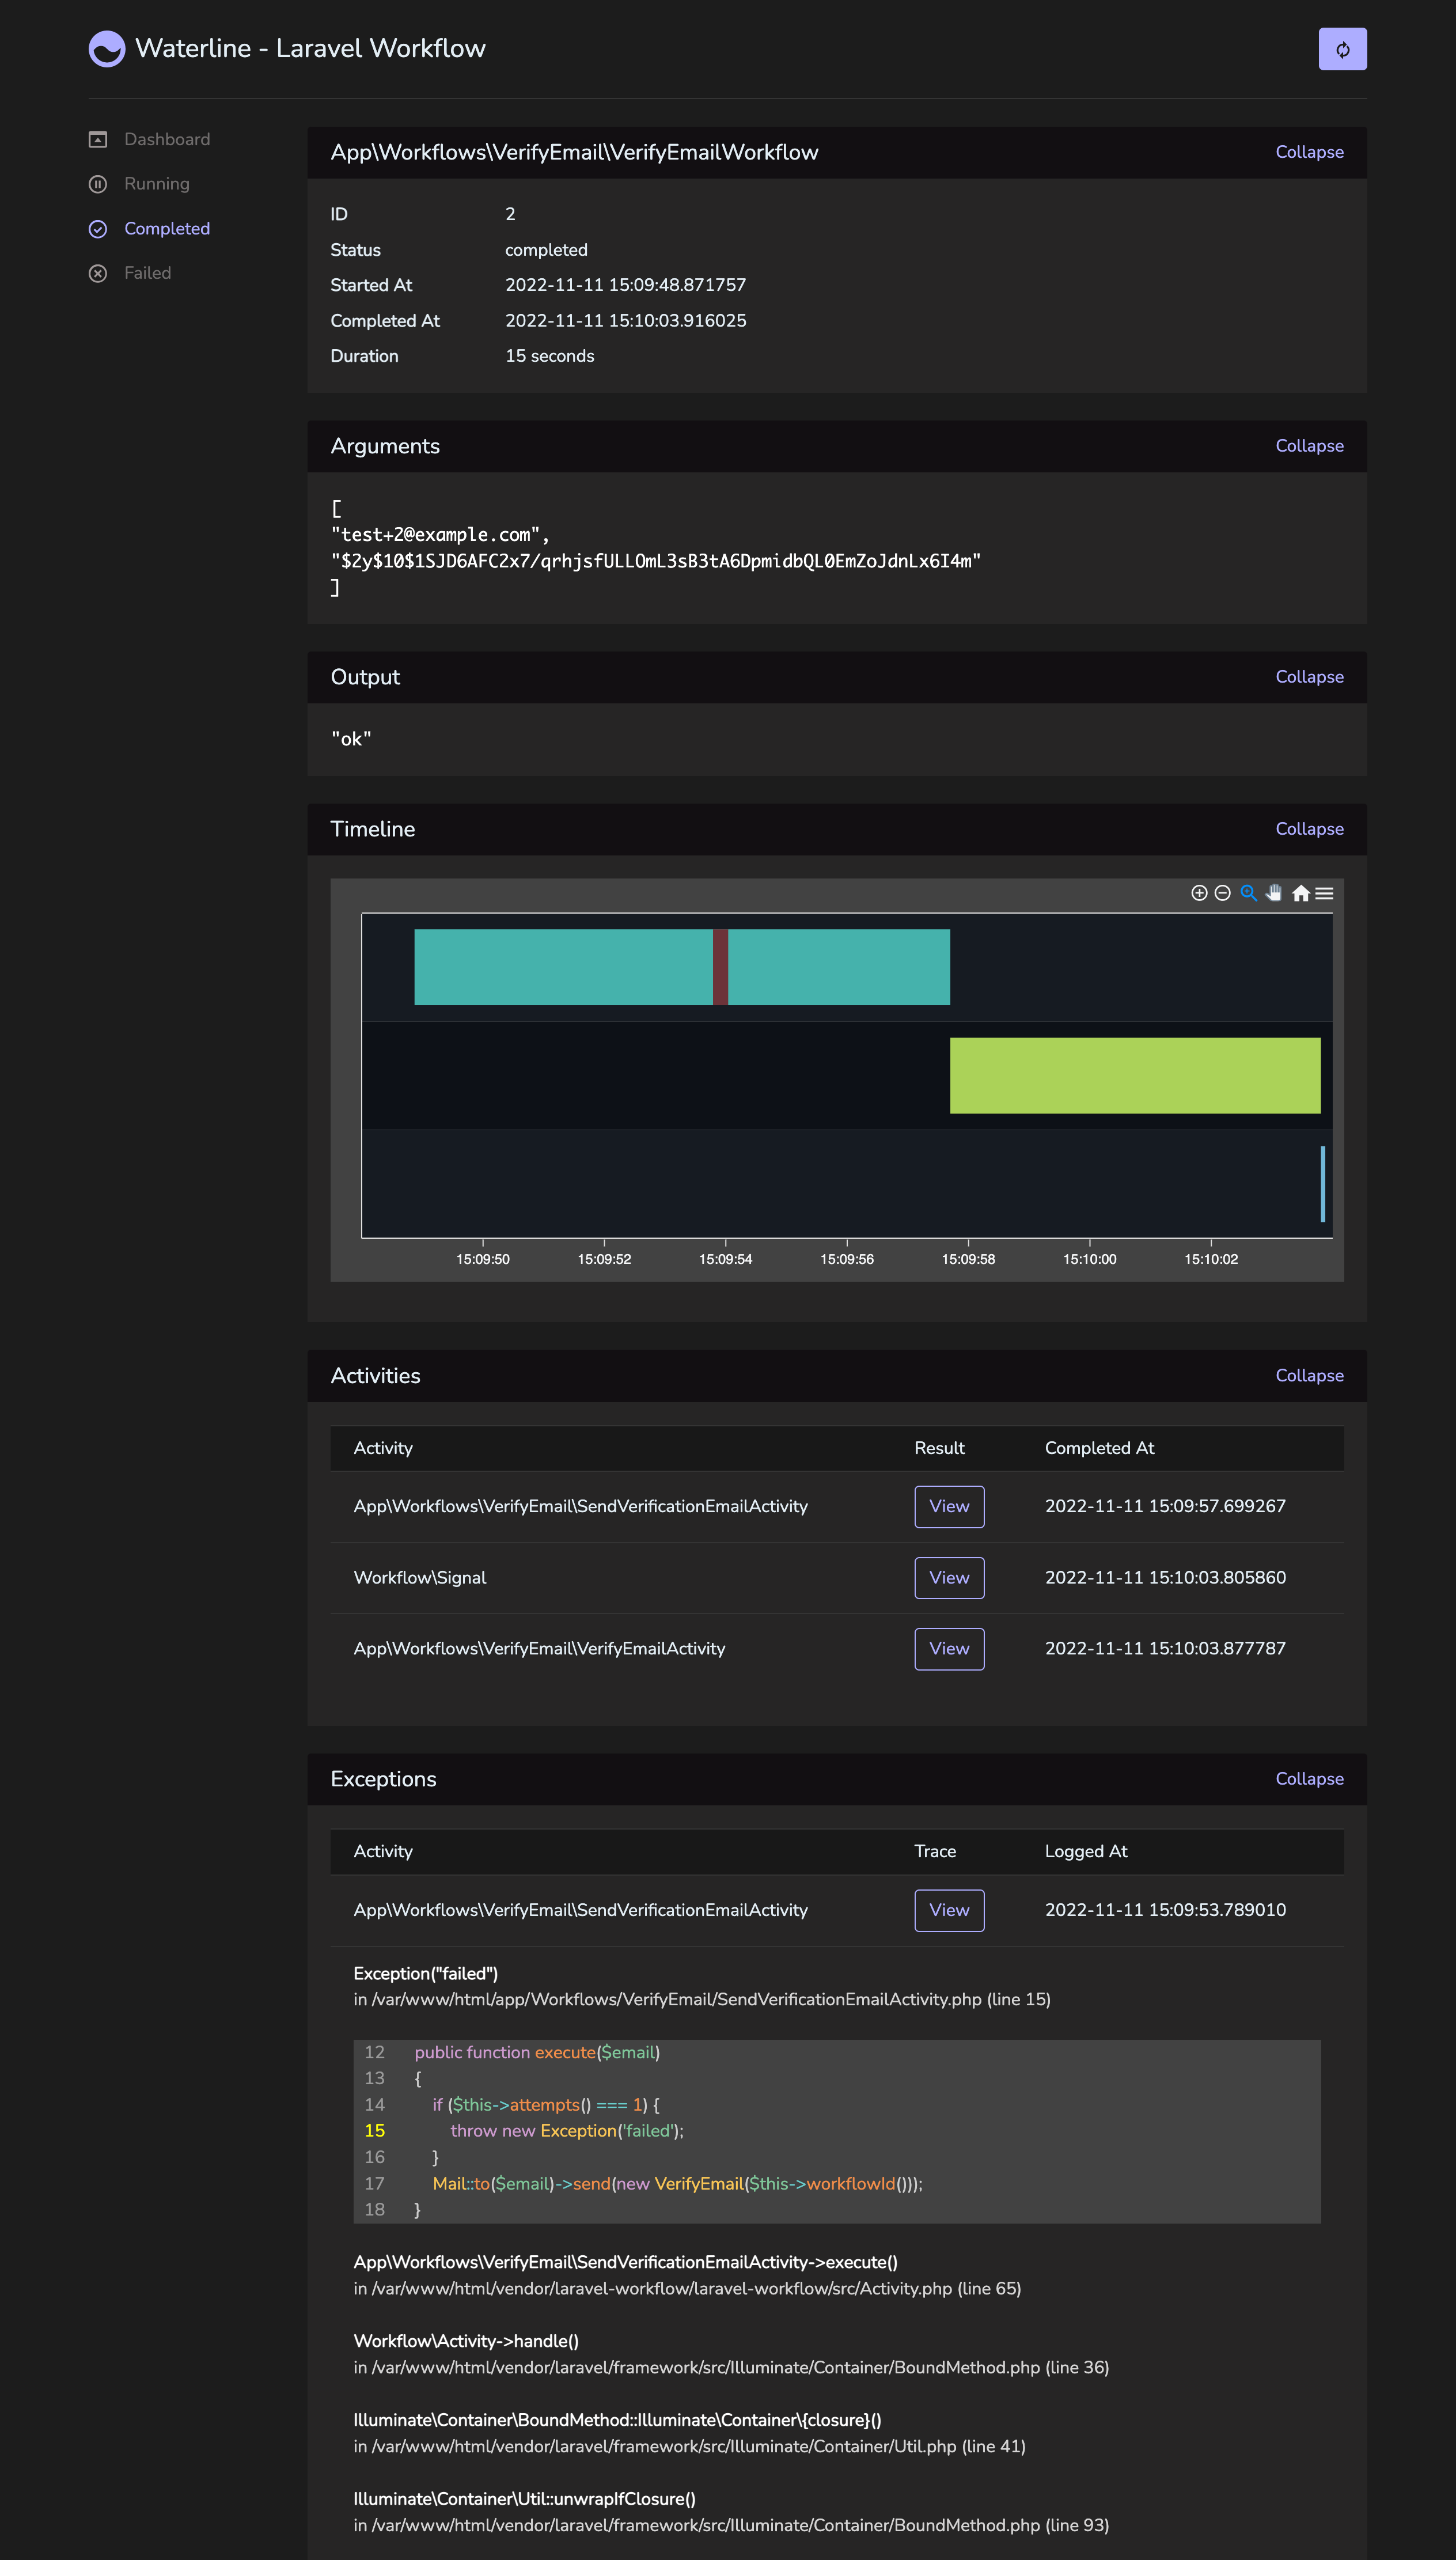Image resolution: width=1456 pixels, height=2560 pixels.
Task: Click the zoom-in icon on the timeline
Action: [1199, 893]
